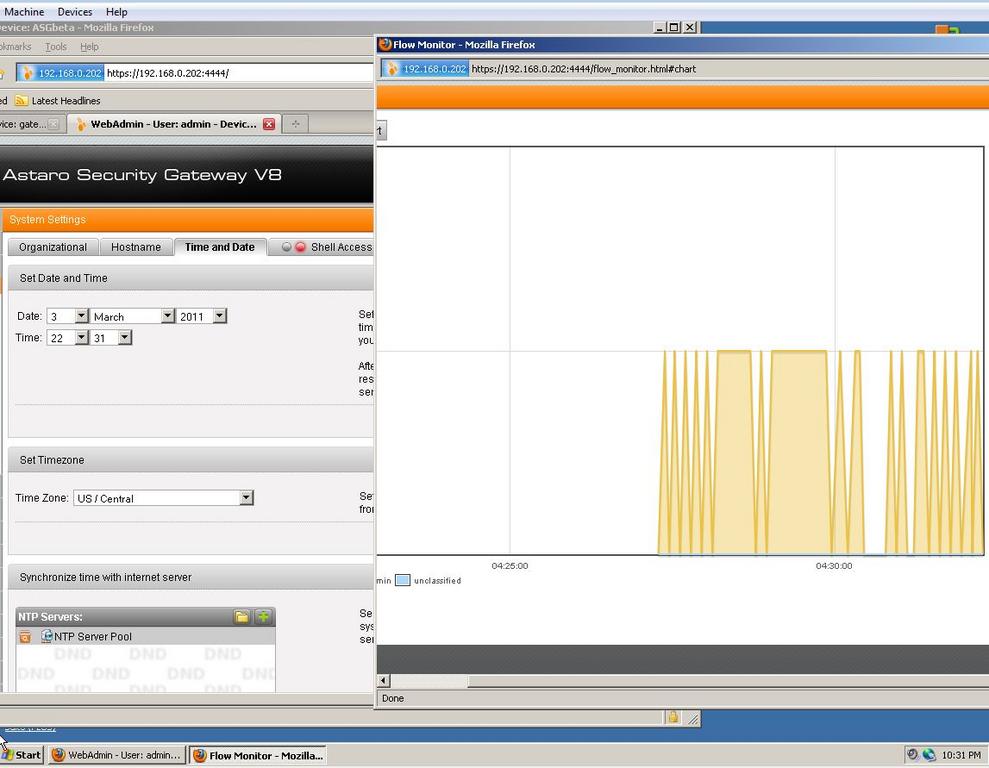Expand the Time Zone dropdown US / Central
The width and height of the screenshot is (989, 768).
(x=246, y=498)
